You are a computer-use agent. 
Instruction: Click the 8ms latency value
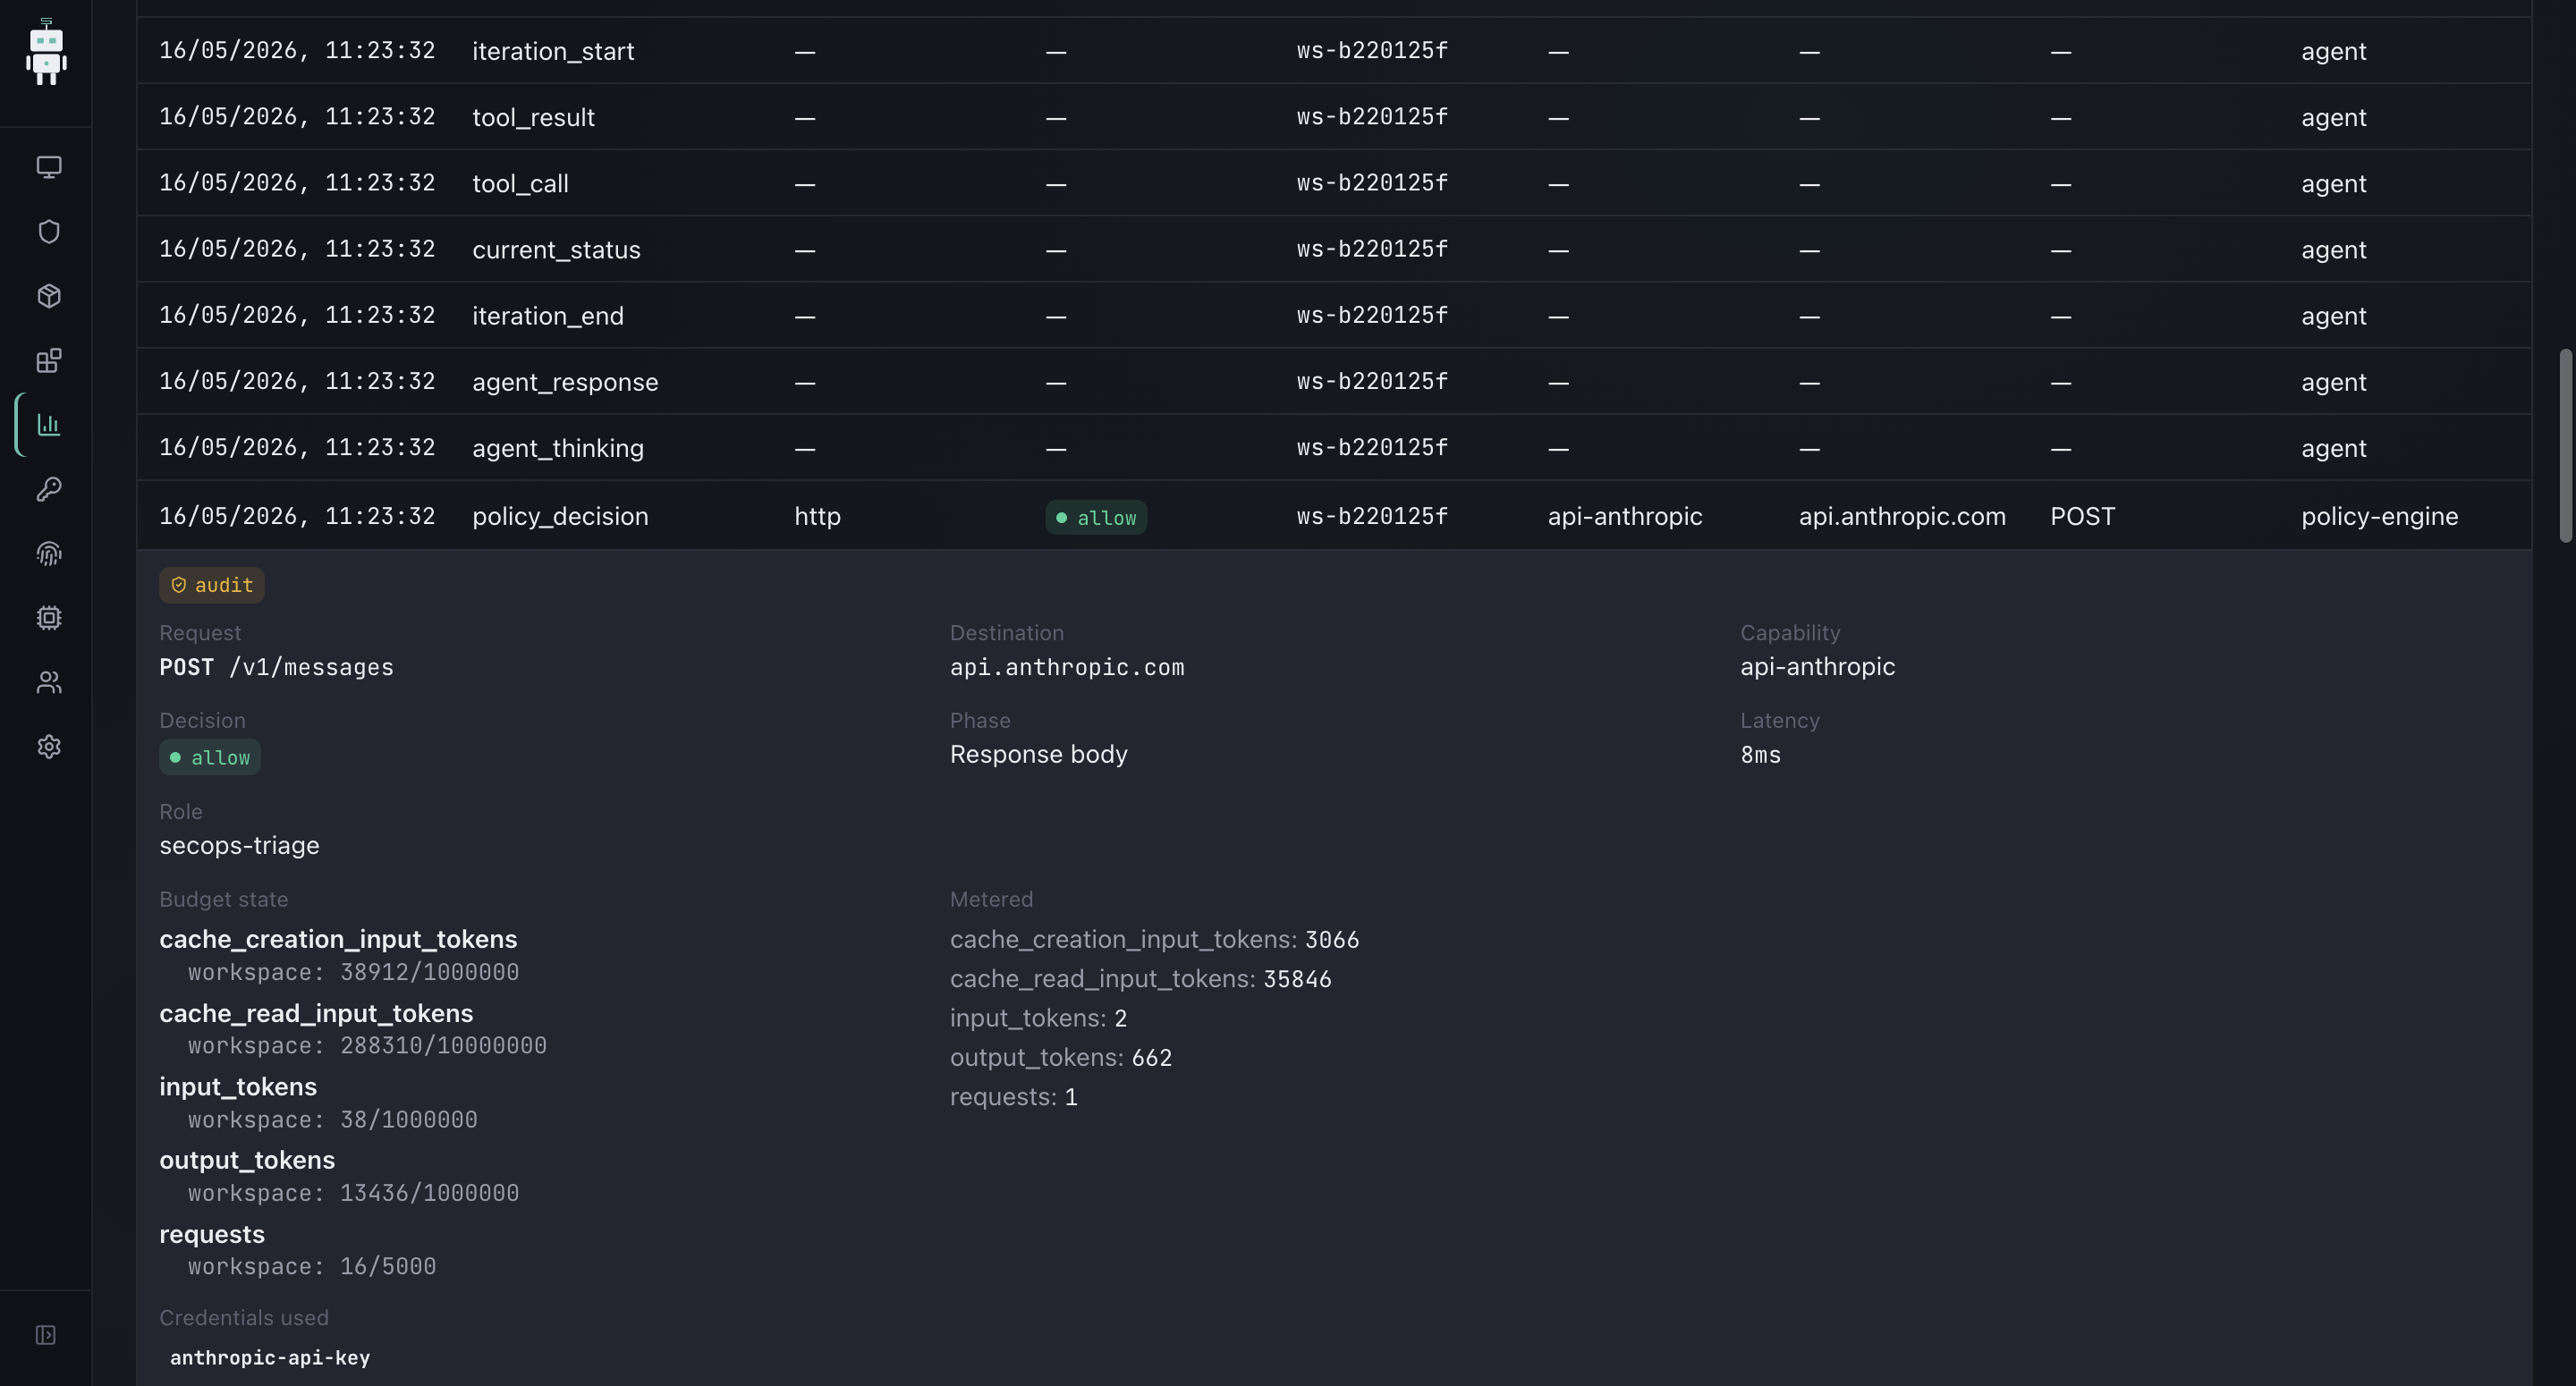pos(1760,754)
